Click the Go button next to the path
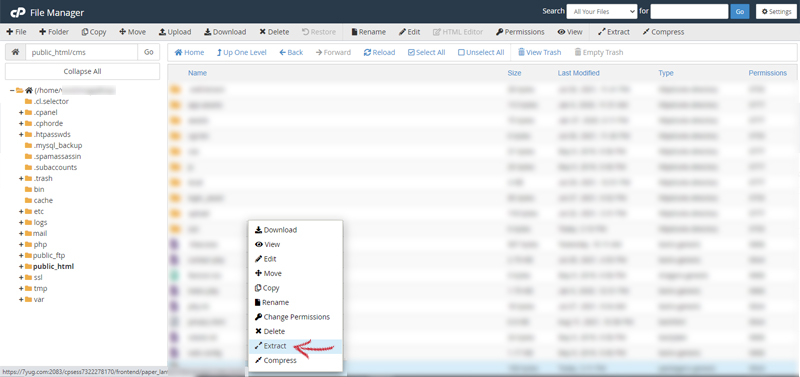800x377 pixels. (x=148, y=52)
